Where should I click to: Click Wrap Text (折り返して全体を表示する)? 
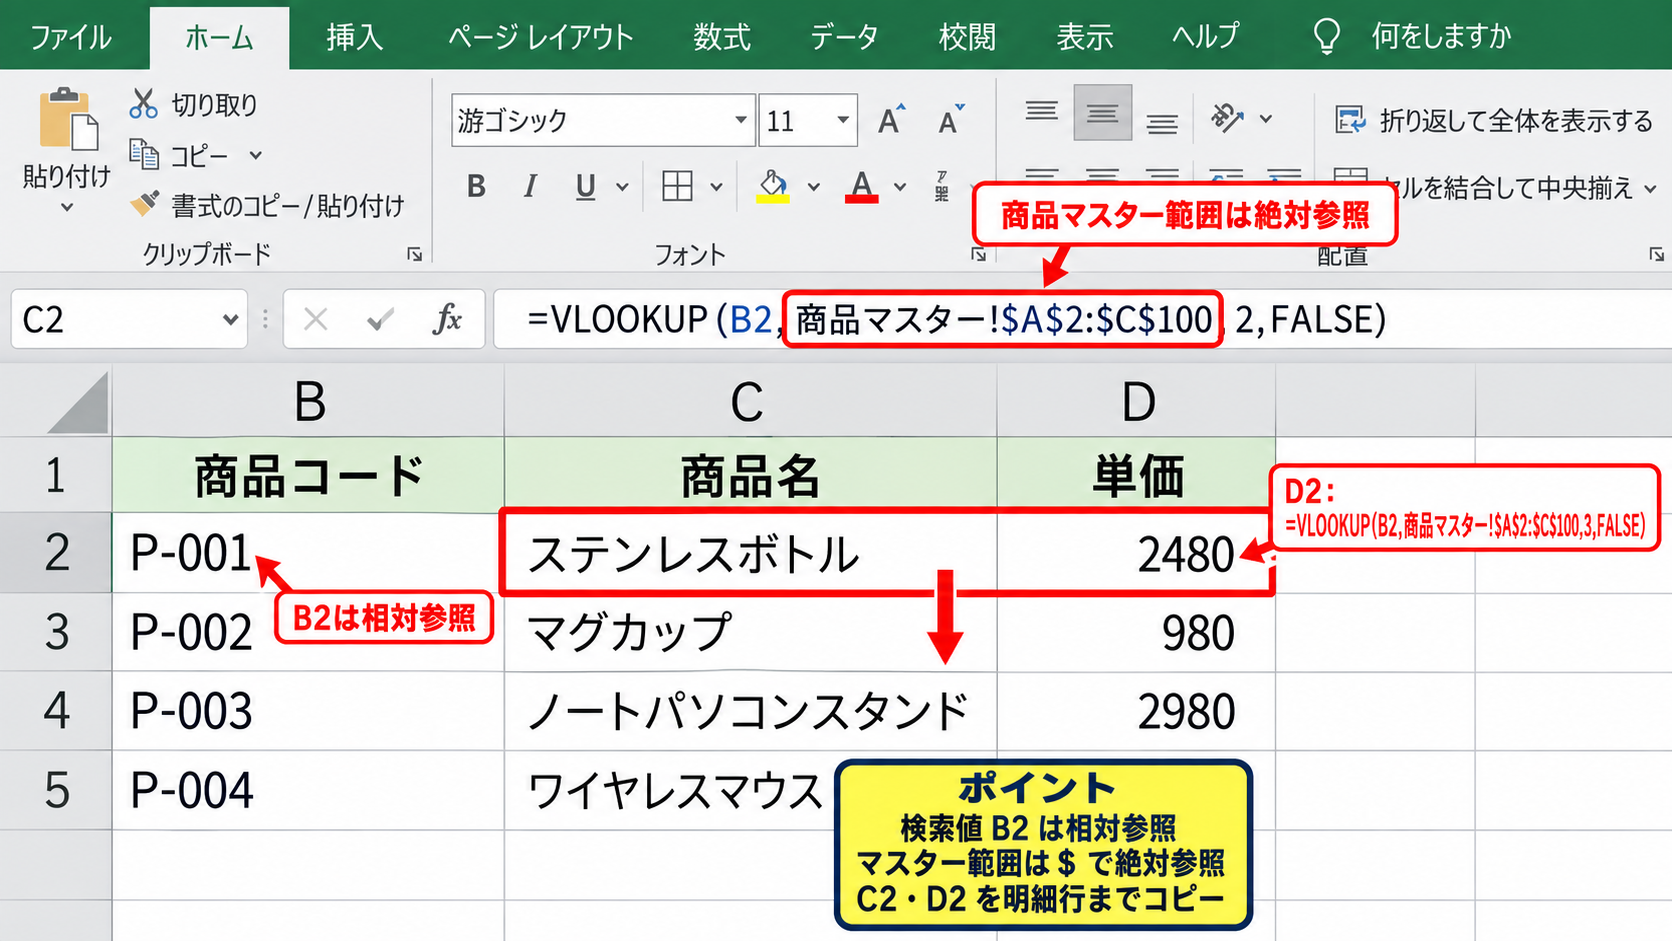tap(1494, 121)
